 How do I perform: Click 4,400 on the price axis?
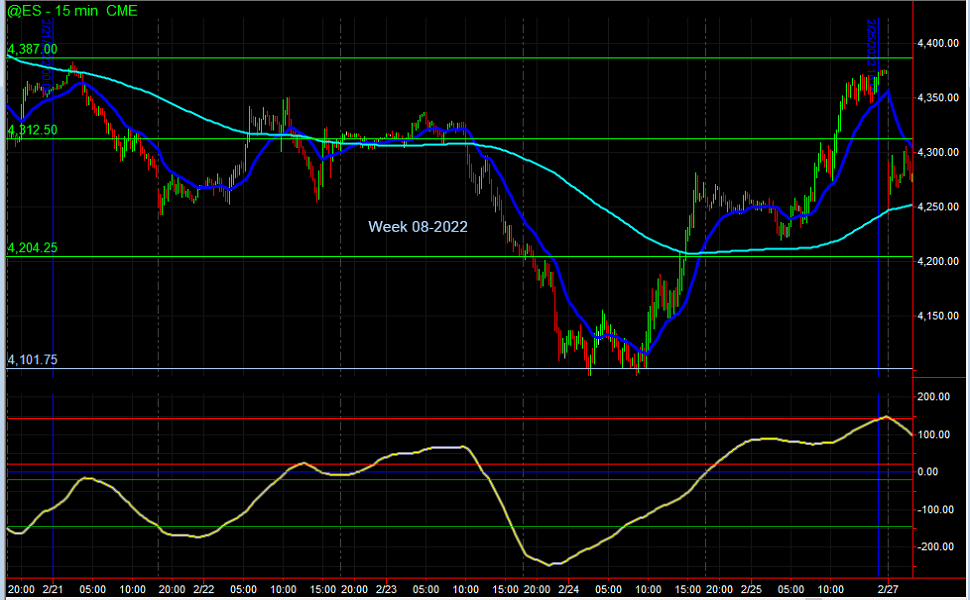point(937,44)
